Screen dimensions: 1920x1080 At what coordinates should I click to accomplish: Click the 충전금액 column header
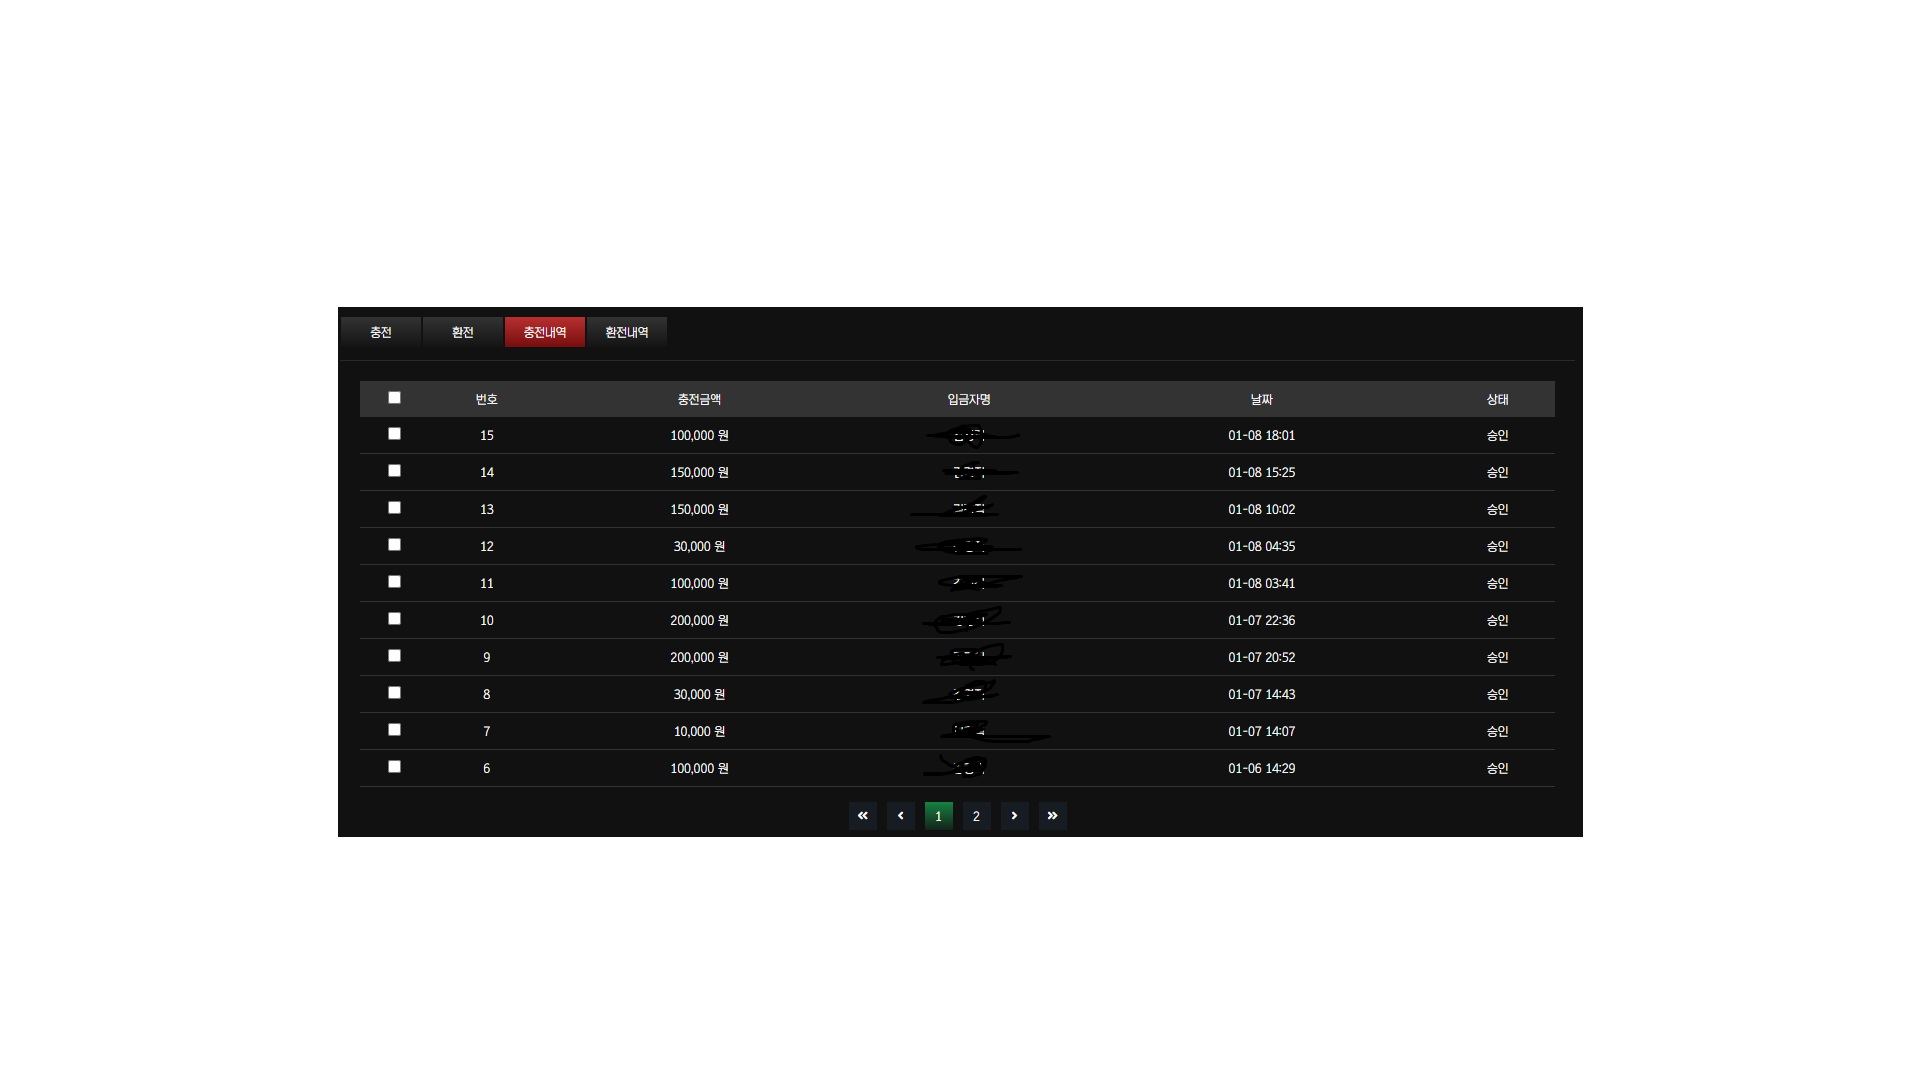coord(699,399)
